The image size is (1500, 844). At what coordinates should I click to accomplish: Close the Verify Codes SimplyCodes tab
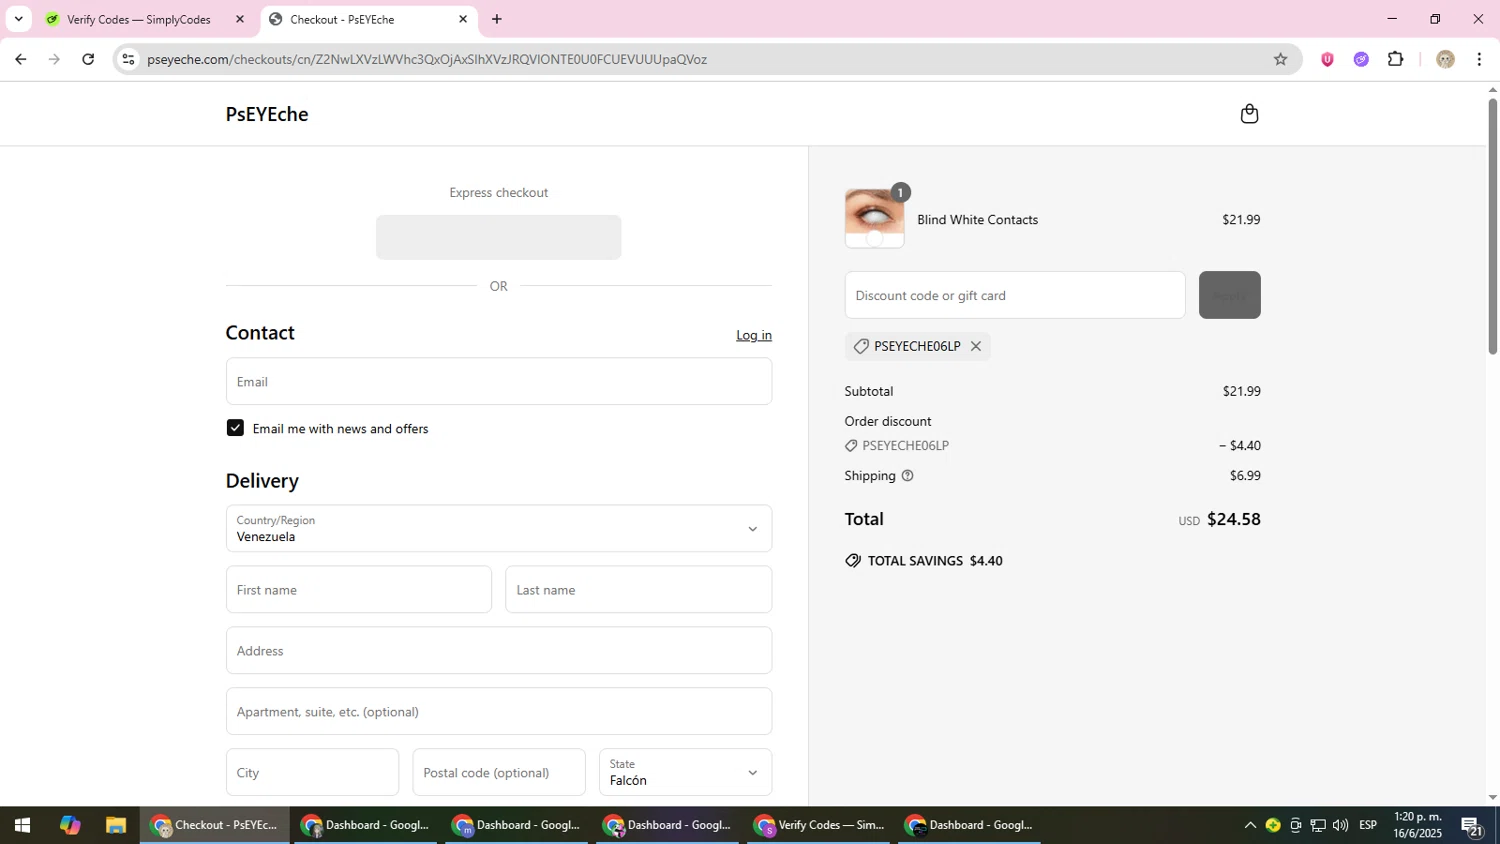239,19
